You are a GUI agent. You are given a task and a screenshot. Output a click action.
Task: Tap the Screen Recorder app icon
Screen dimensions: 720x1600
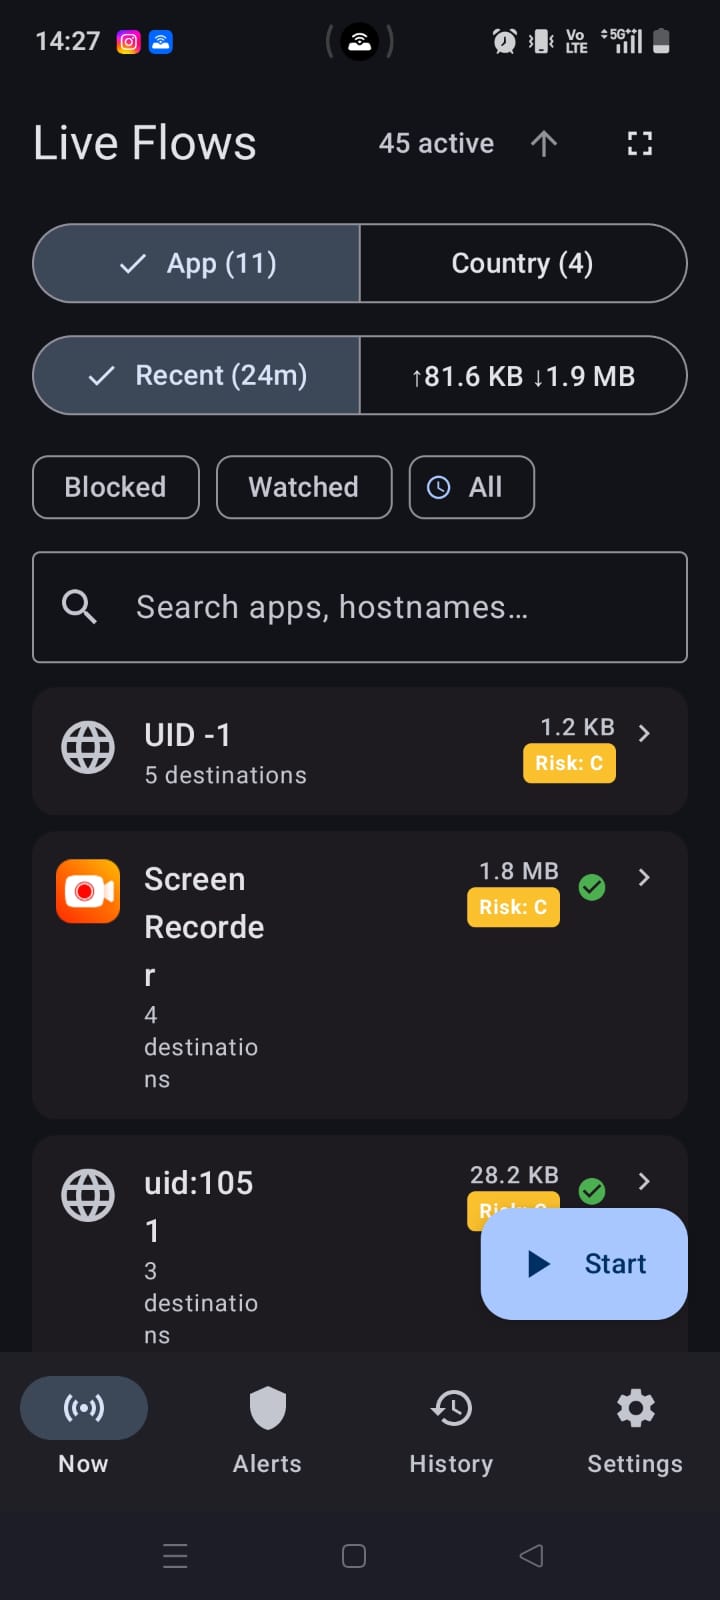[x=88, y=890]
